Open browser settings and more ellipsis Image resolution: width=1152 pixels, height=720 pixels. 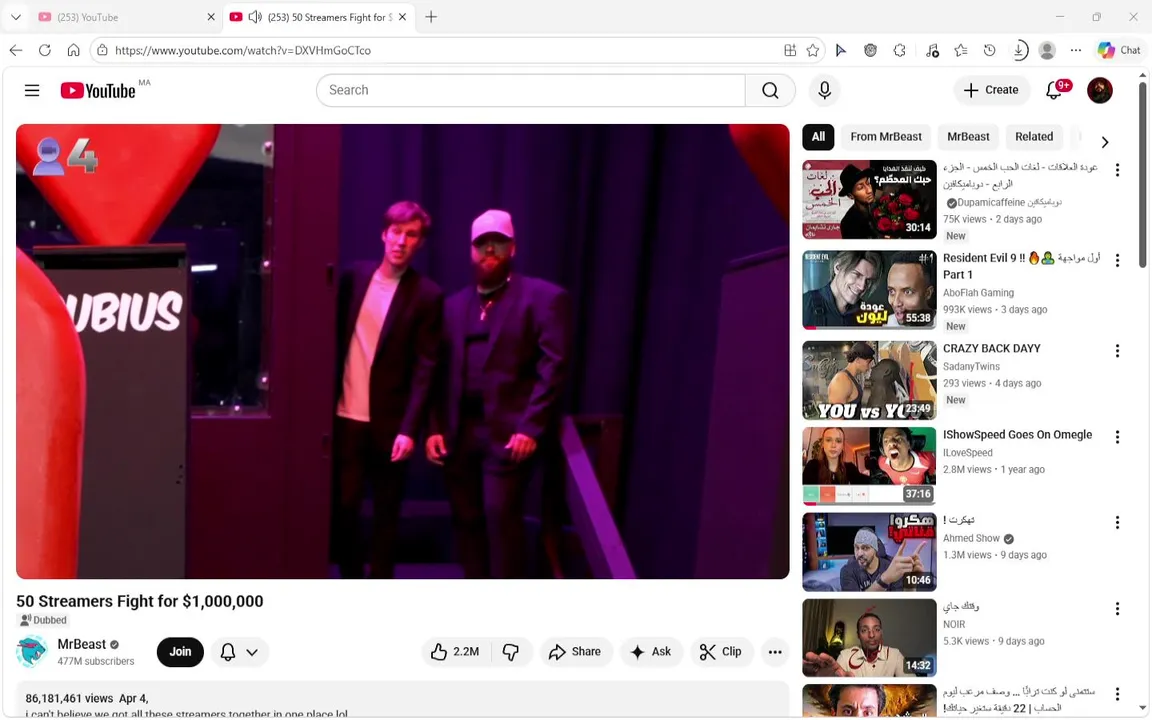(1076, 50)
